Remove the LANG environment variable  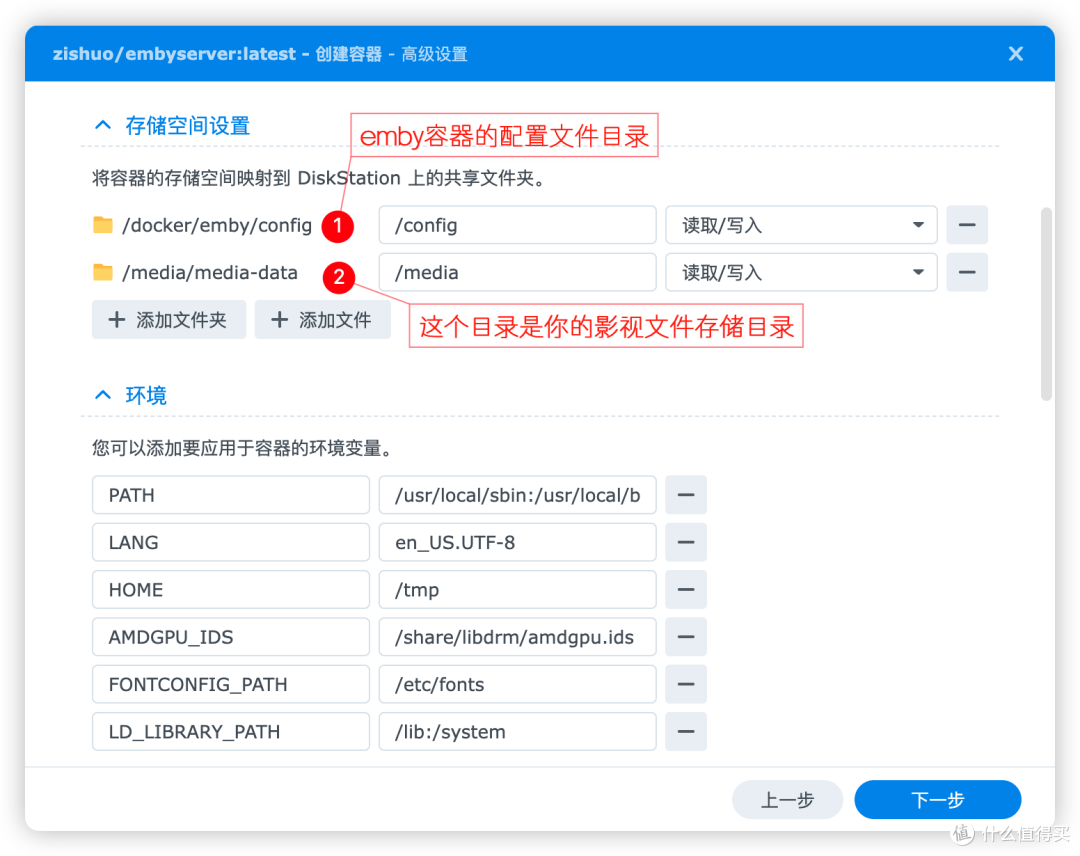pyautogui.click(x=686, y=542)
